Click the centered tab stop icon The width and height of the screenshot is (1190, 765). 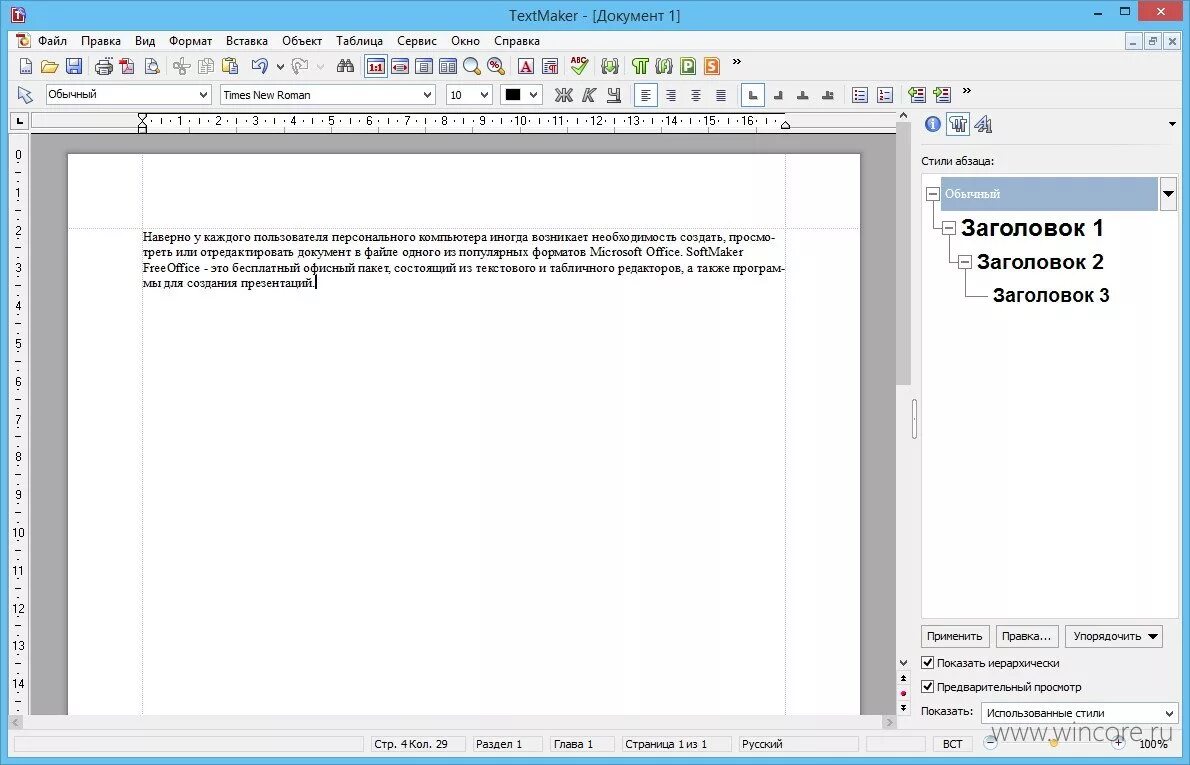(803, 94)
